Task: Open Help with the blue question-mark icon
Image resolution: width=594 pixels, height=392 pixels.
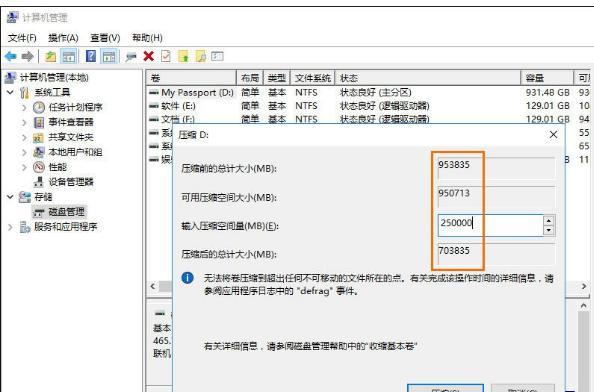Action: (91, 56)
